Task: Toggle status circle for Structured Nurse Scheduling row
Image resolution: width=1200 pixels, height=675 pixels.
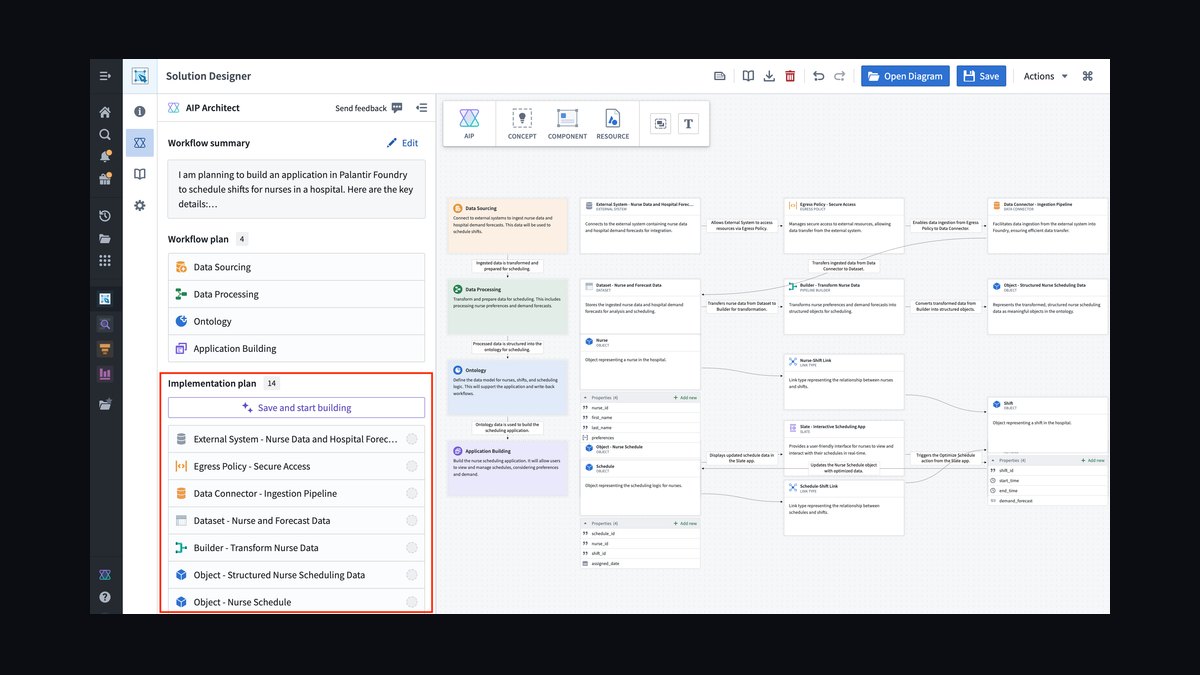Action: [x=412, y=574]
